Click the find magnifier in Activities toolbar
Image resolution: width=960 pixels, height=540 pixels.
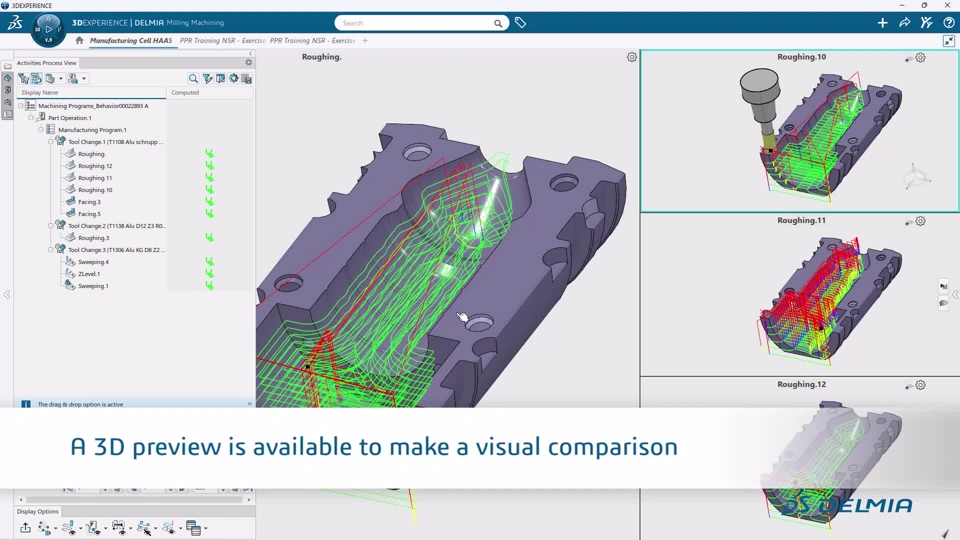point(193,78)
